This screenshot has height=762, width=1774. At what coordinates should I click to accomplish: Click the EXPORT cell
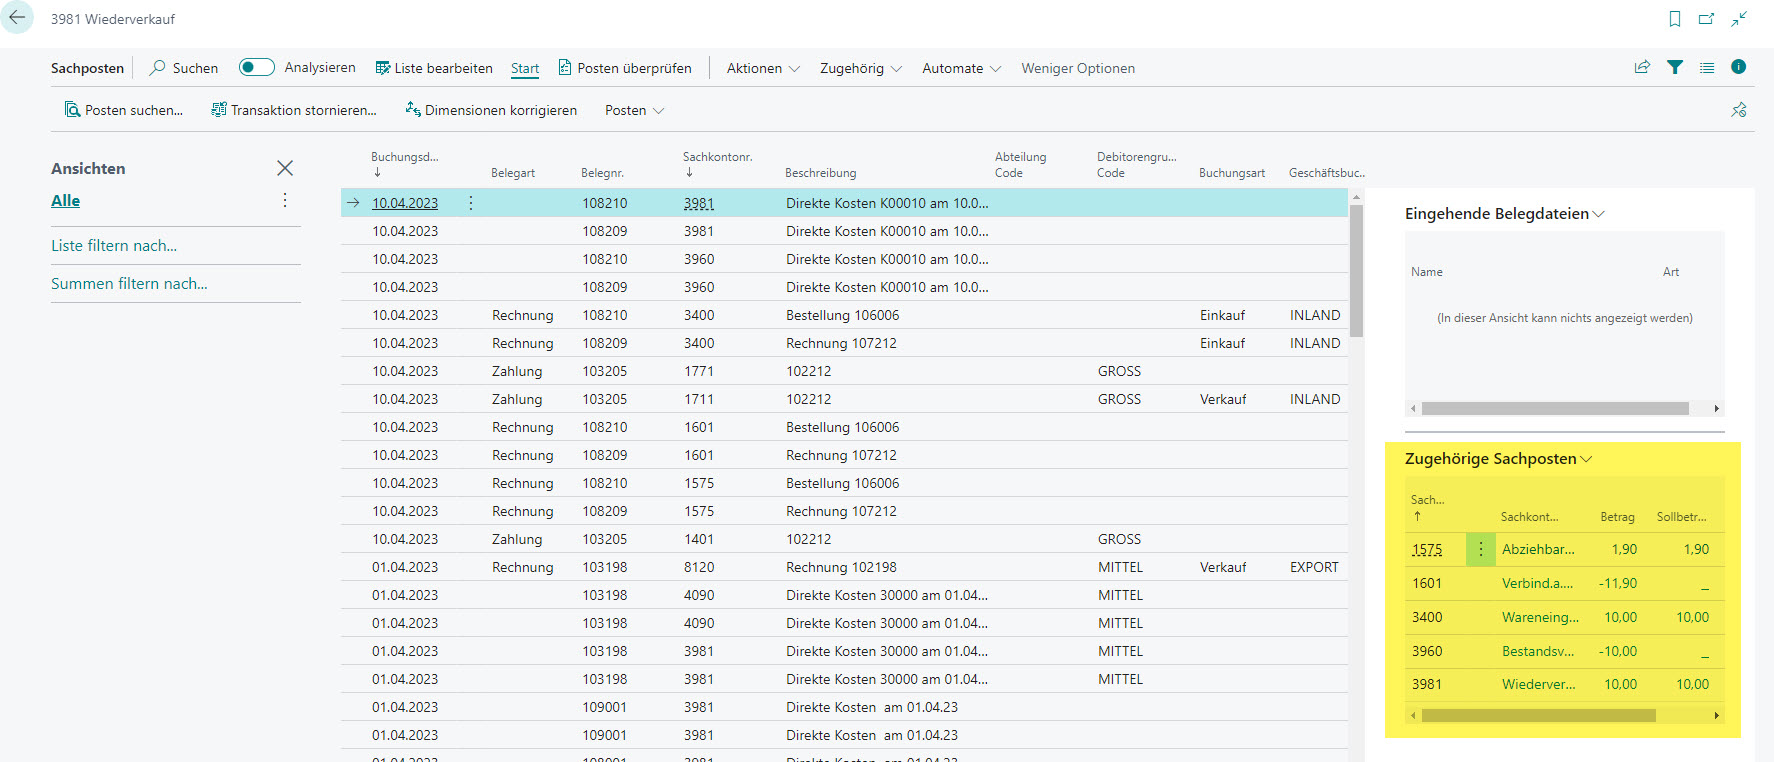(1314, 567)
